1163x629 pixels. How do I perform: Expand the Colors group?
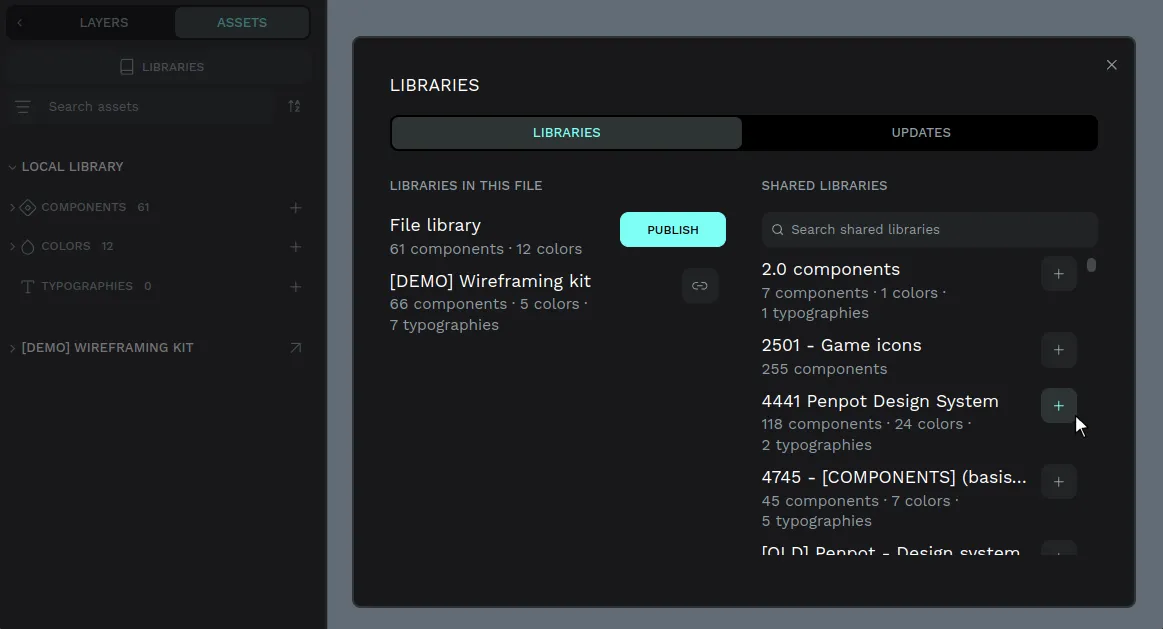pyautogui.click(x=13, y=247)
